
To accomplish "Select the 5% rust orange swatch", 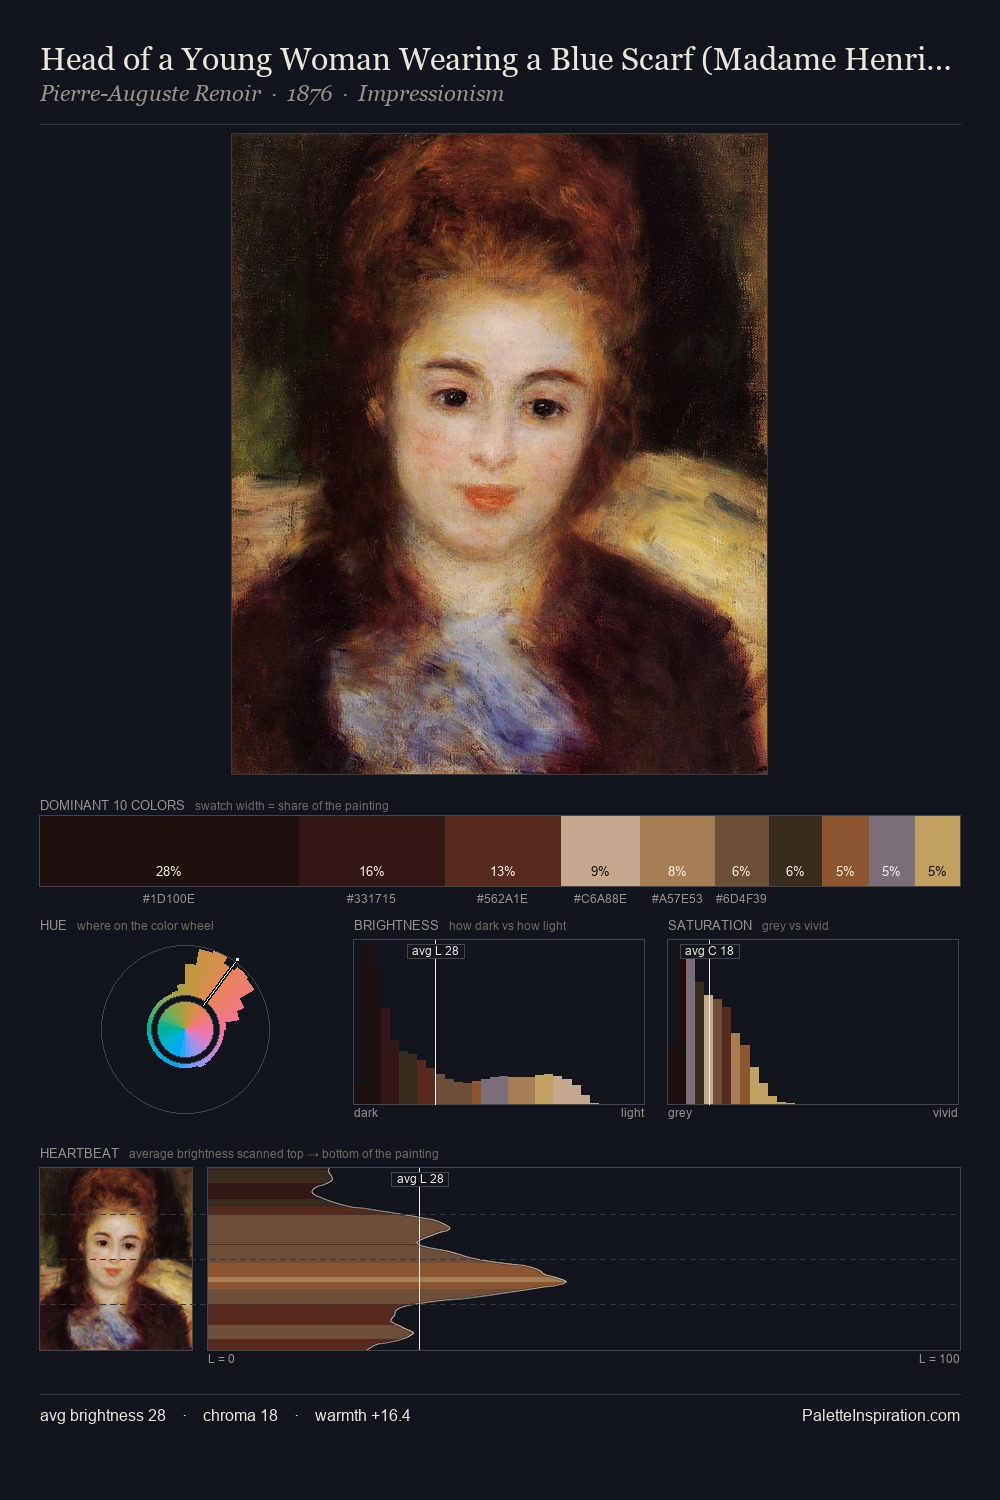I will (845, 851).
